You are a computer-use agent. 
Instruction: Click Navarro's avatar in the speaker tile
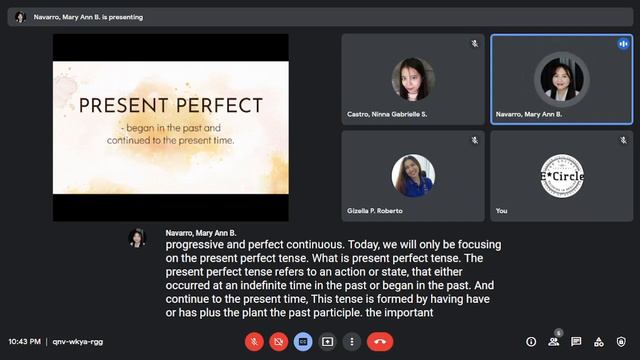click(562, 79)
